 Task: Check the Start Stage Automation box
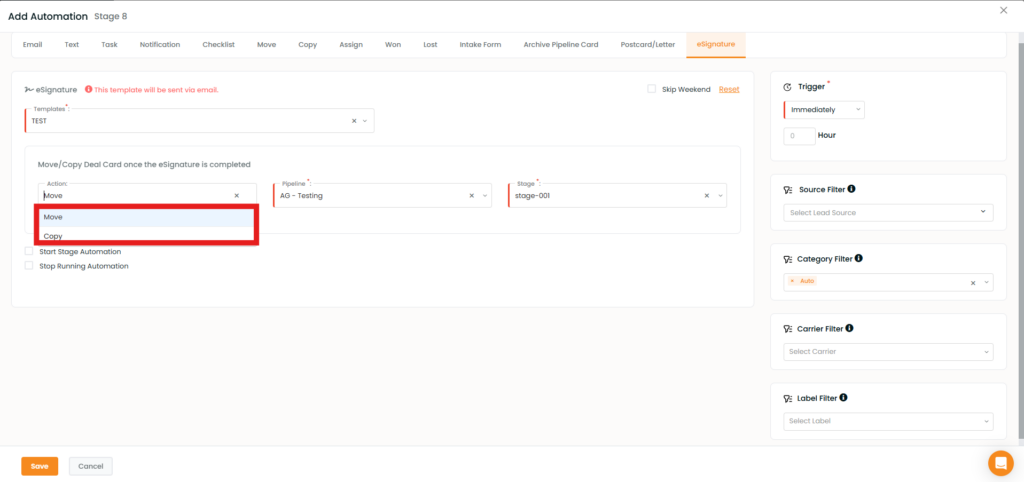29,252
